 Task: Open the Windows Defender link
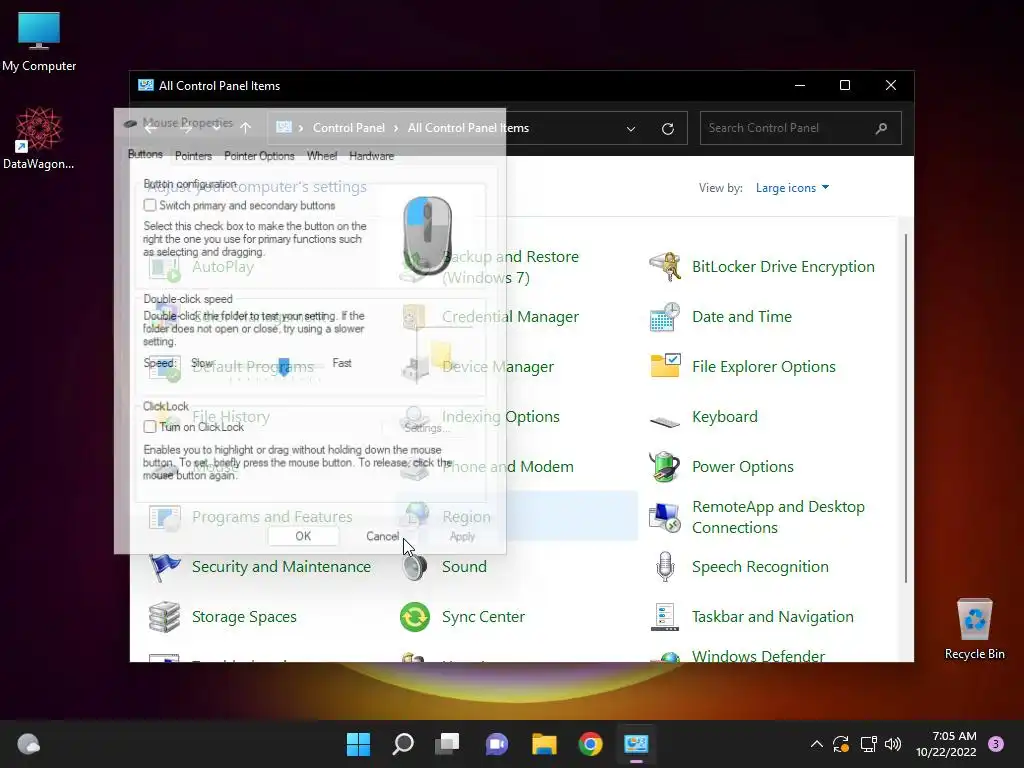click(x=758, y=656)
